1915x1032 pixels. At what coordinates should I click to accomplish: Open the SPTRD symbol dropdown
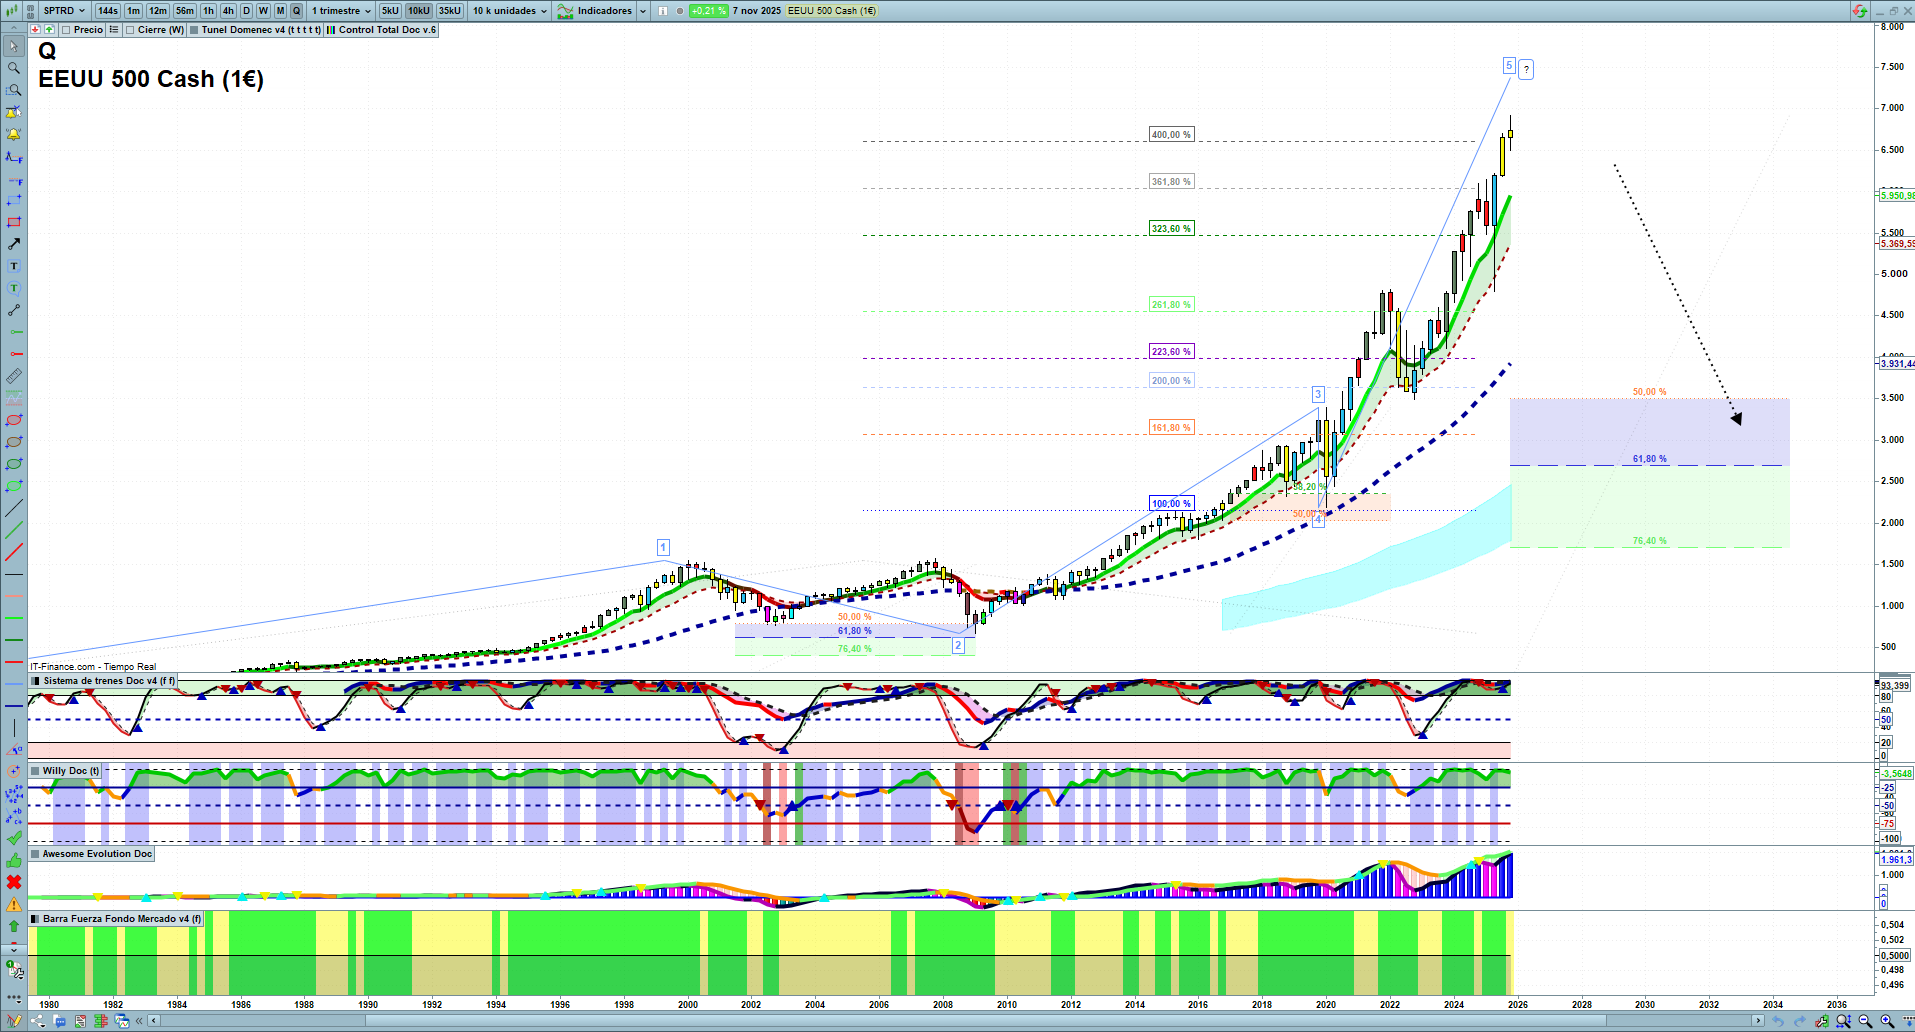pos(64,11)
